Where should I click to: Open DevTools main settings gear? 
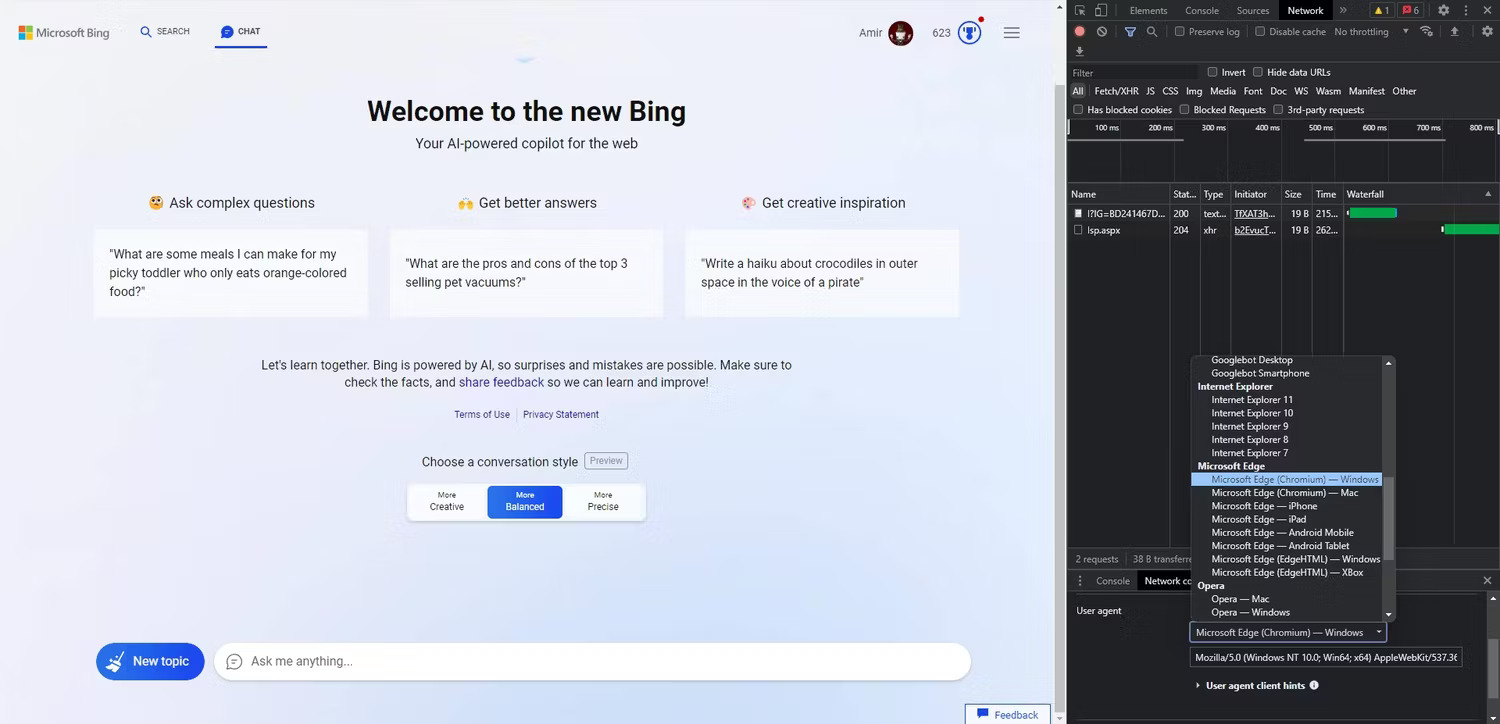[1443, 10]
